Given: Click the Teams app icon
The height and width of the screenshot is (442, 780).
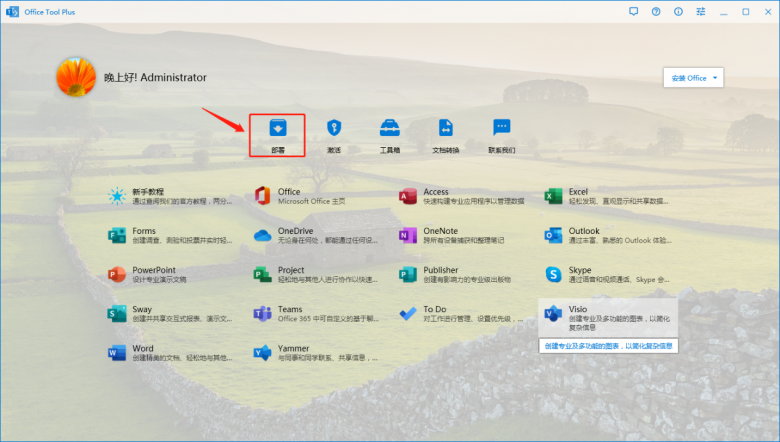Looking at the screenshot, I should 262,314.
